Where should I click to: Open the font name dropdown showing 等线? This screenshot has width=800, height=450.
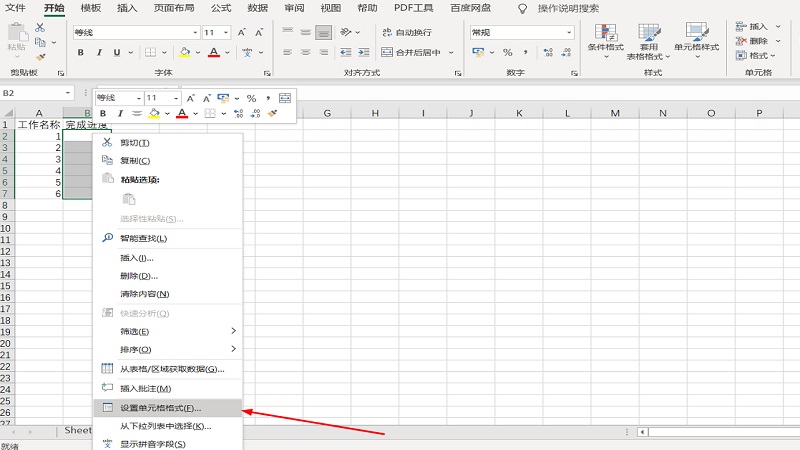(135, 32)
